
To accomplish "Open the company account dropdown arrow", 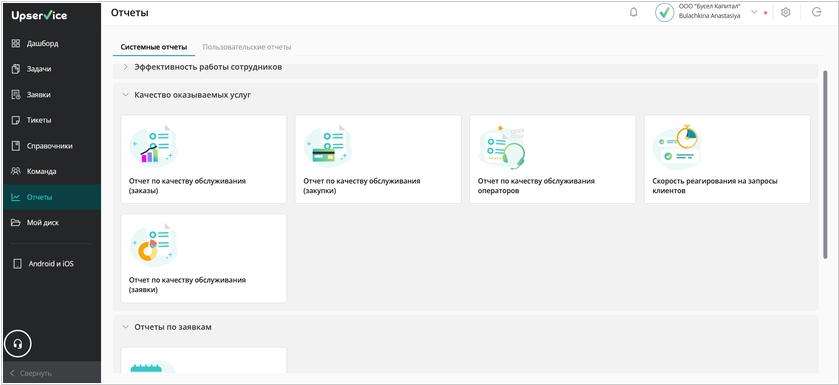I will 754,12.
